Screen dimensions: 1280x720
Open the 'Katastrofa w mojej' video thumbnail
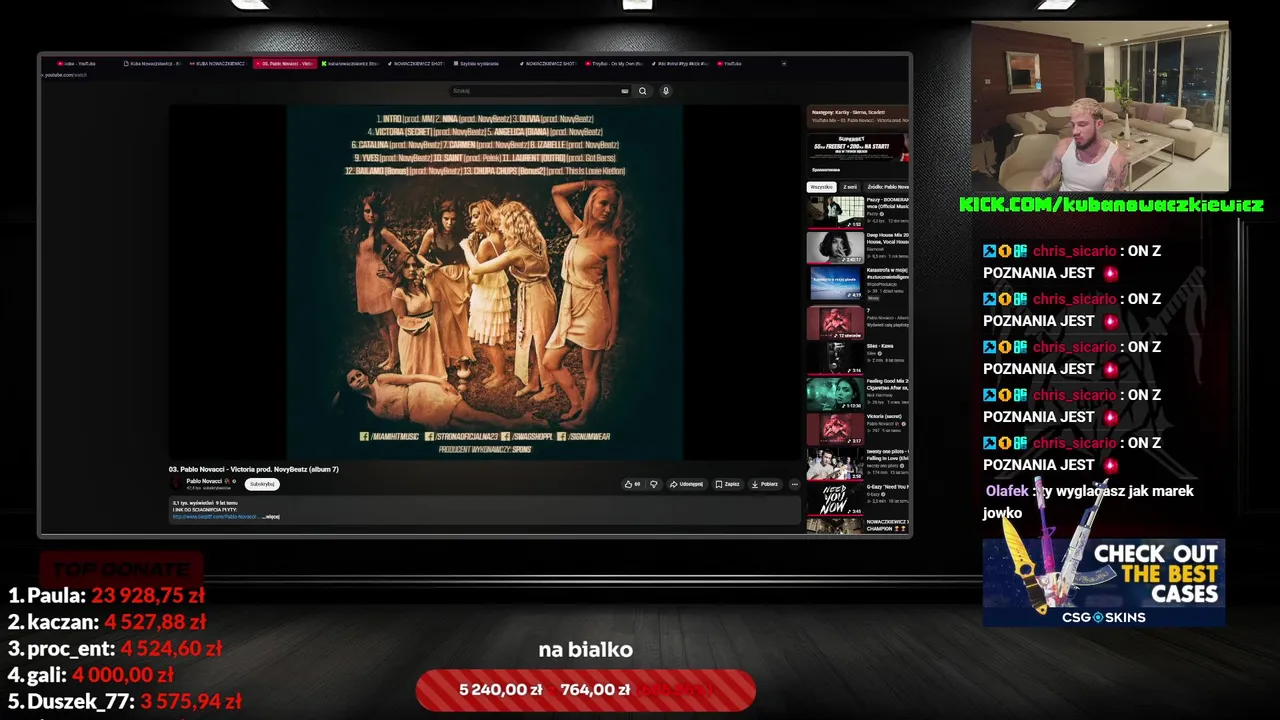tap(835, 283)
